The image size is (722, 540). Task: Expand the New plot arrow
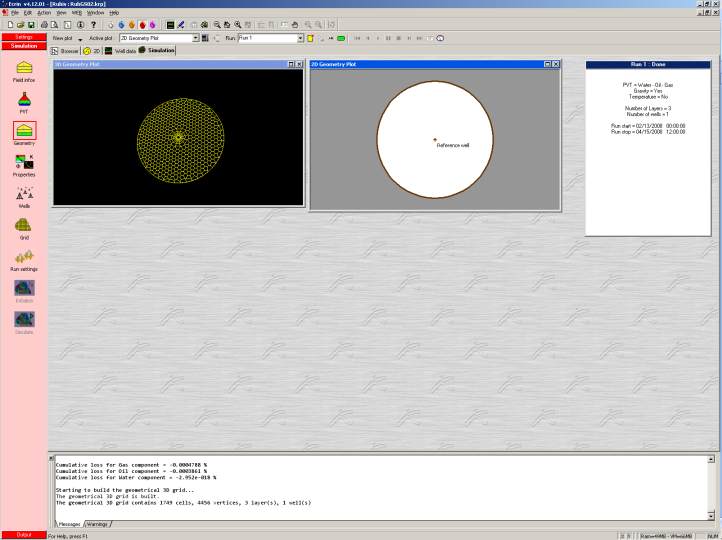[x=80, y=39]
